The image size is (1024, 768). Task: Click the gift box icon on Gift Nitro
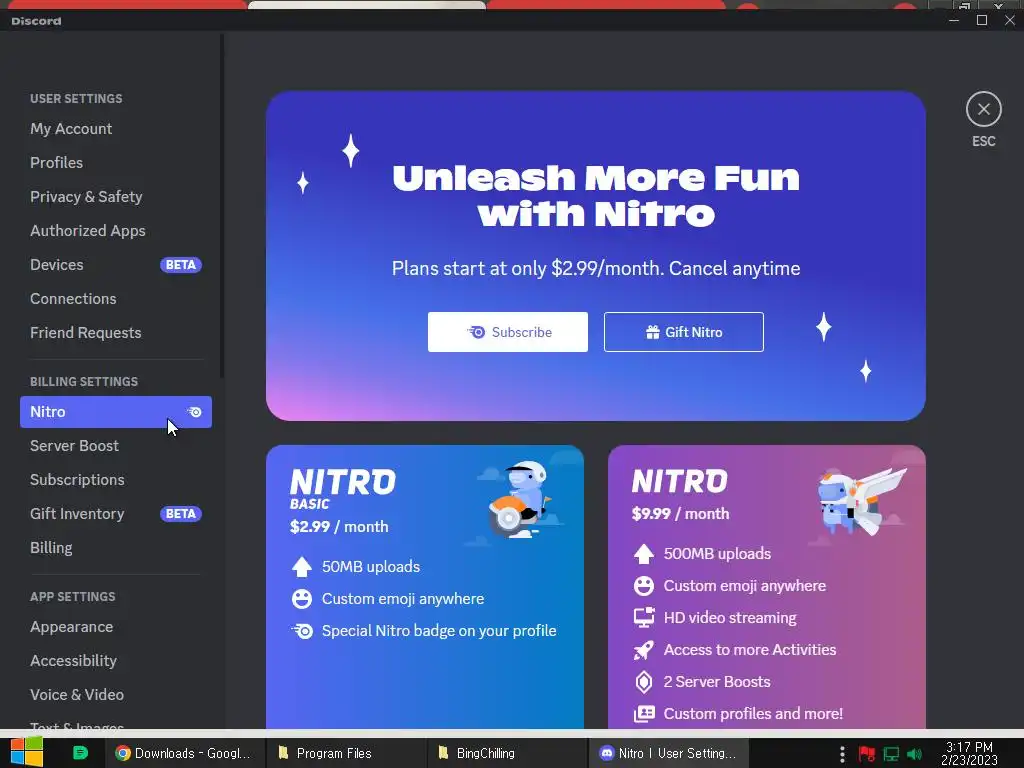pos(652,332)
